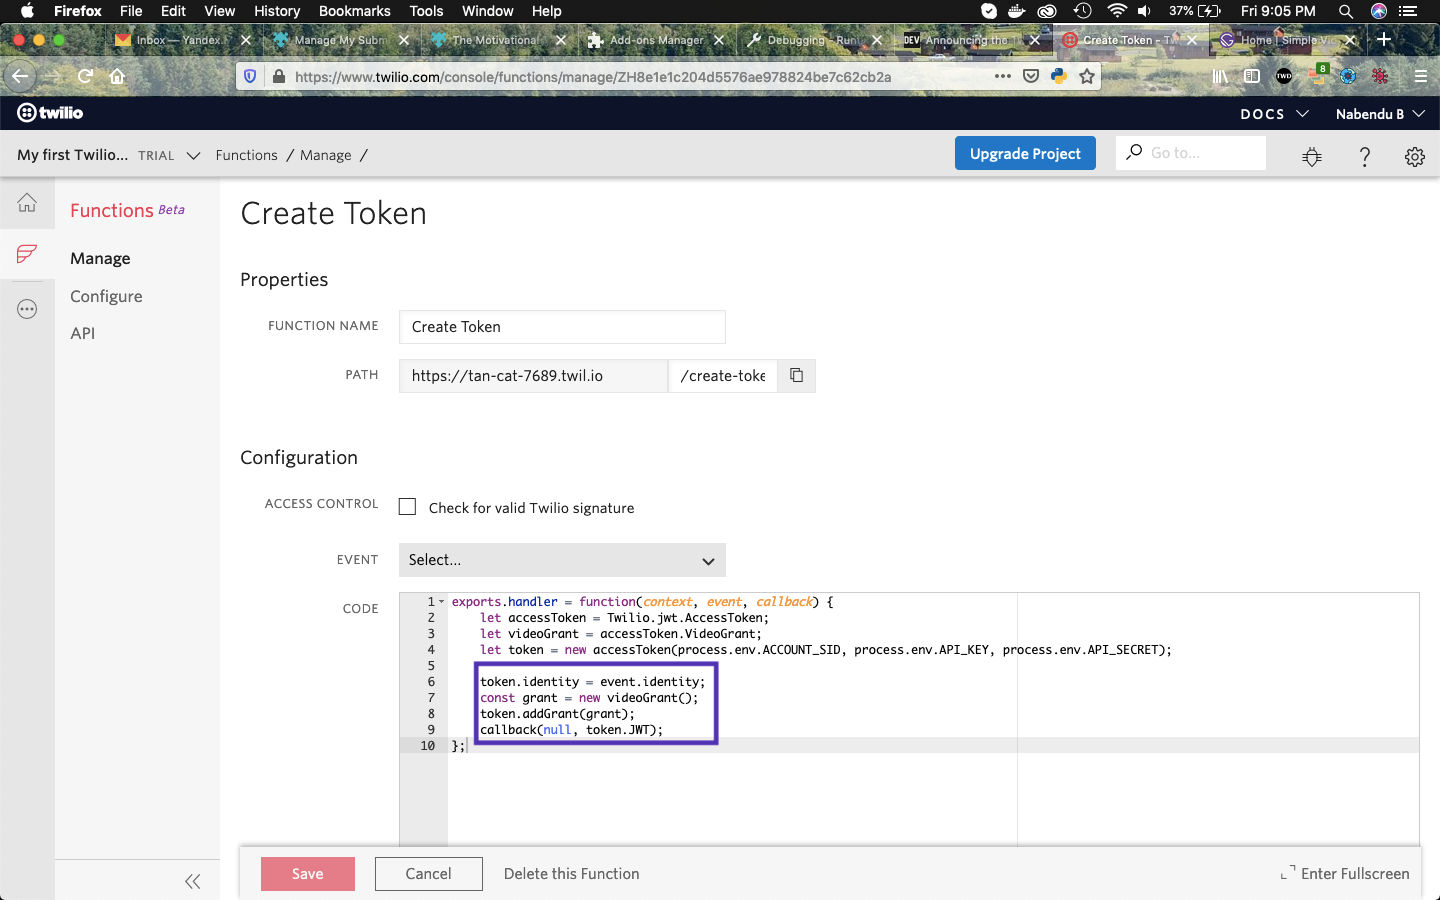
Task: Click Delete this Function link
Action: tap(571, 874)
